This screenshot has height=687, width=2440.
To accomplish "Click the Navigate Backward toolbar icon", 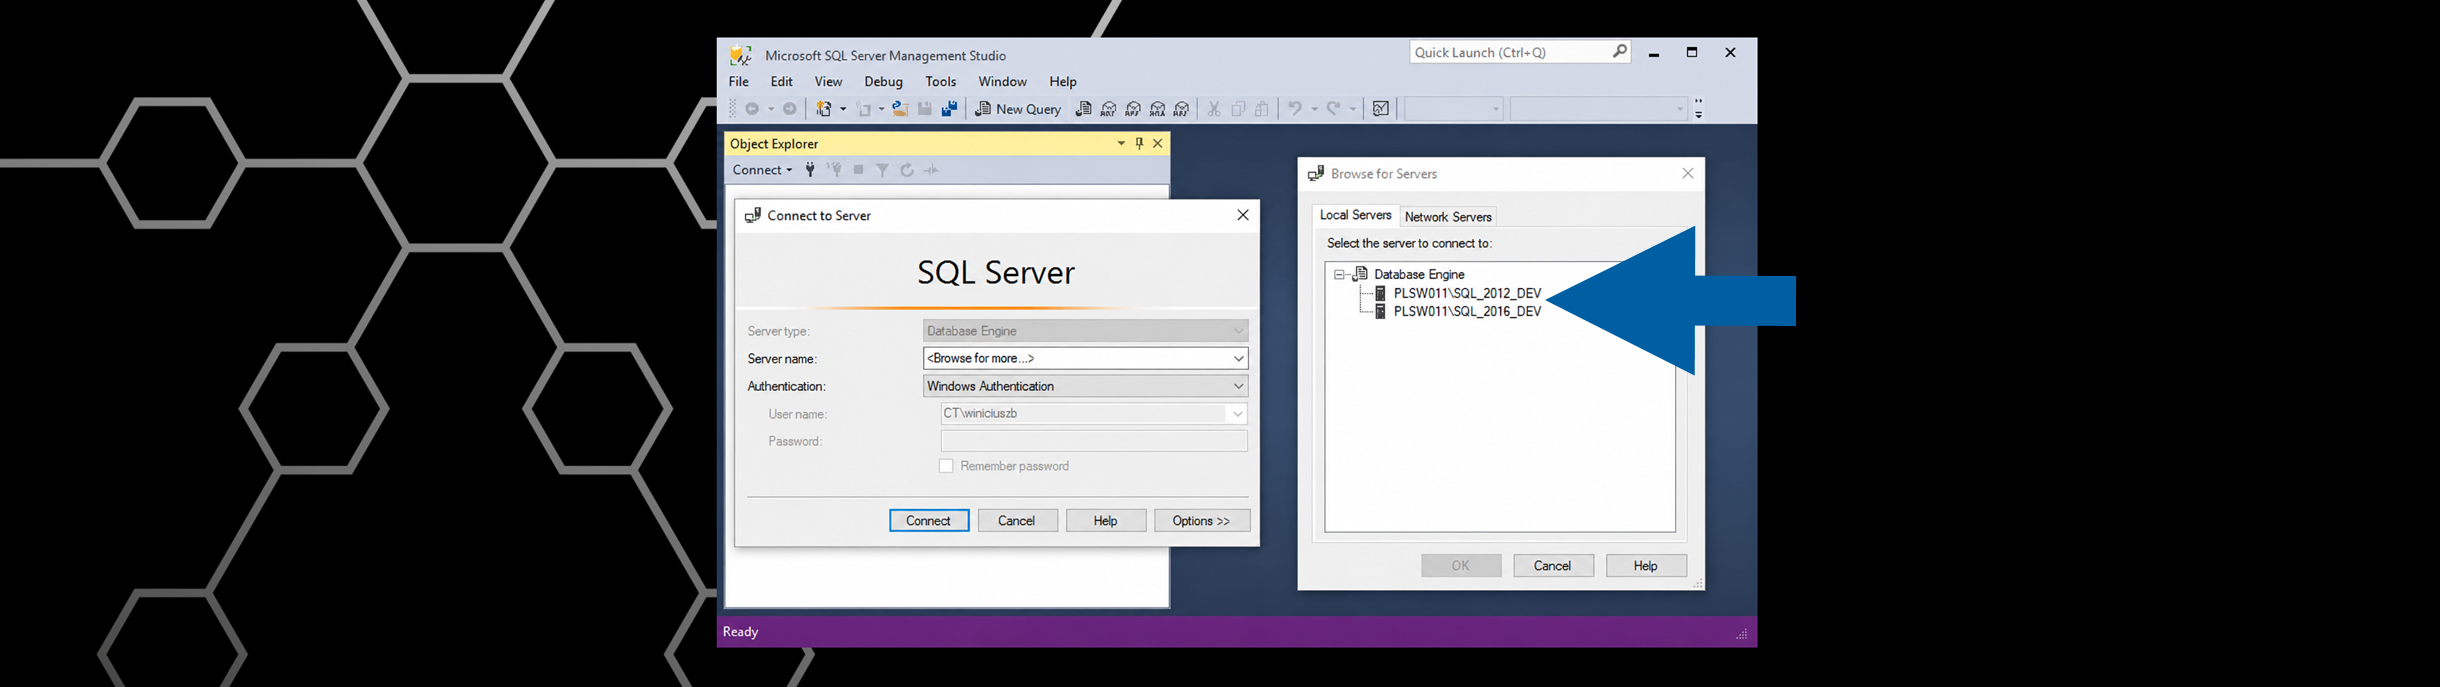I will click(x=752, y=109).
